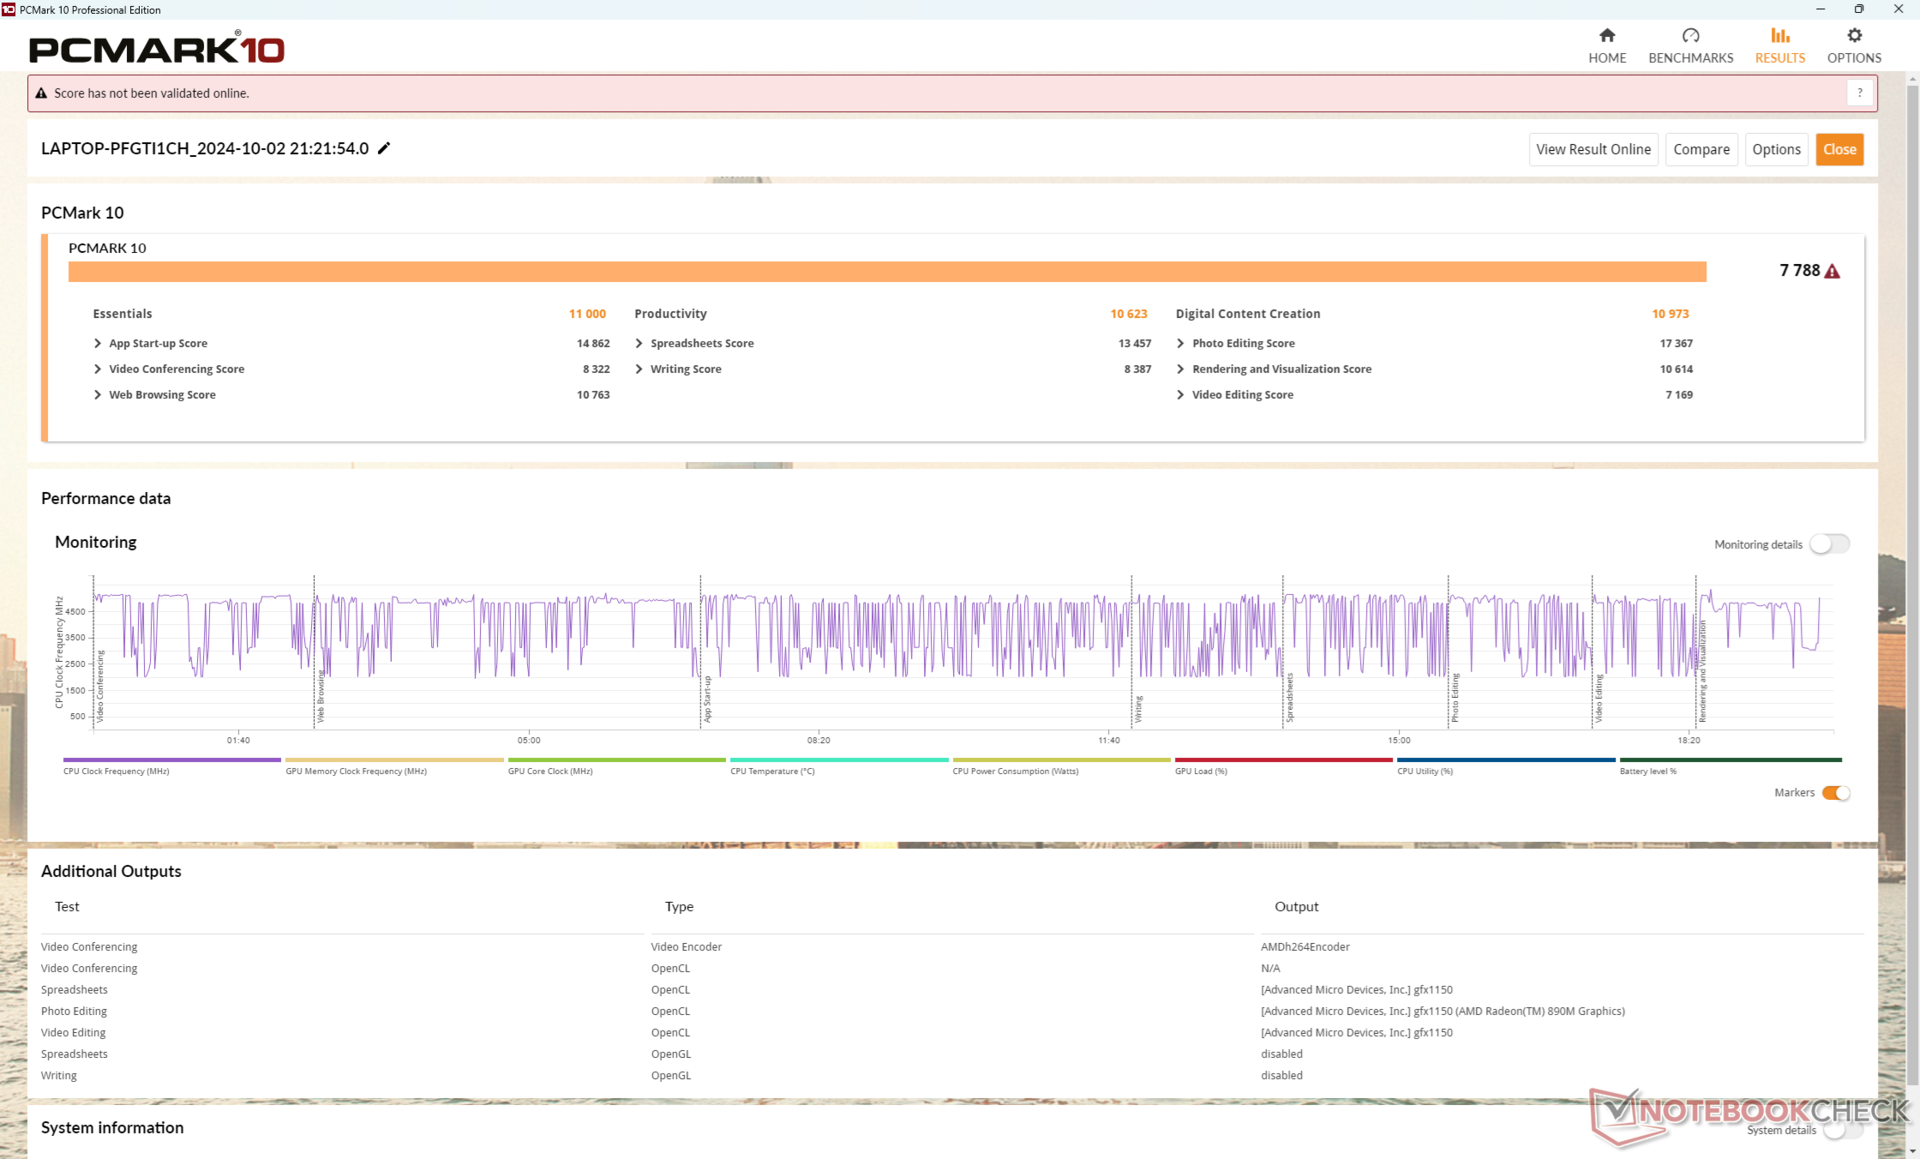This screenshot has height=1159, width=1920.
Task: Select CPU Clock Frequency legend bar
Action: (x=172, y=760)
